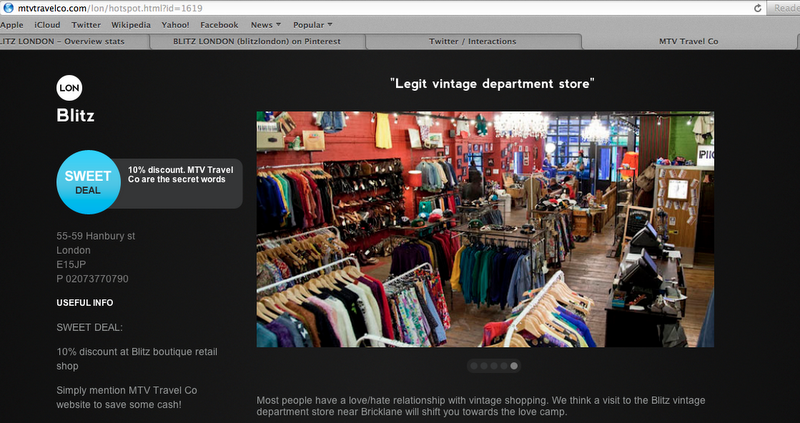Switch to Twitter / Interactions tab
The height and width of the screenshot is (423, 800).
tap(473, 41)
